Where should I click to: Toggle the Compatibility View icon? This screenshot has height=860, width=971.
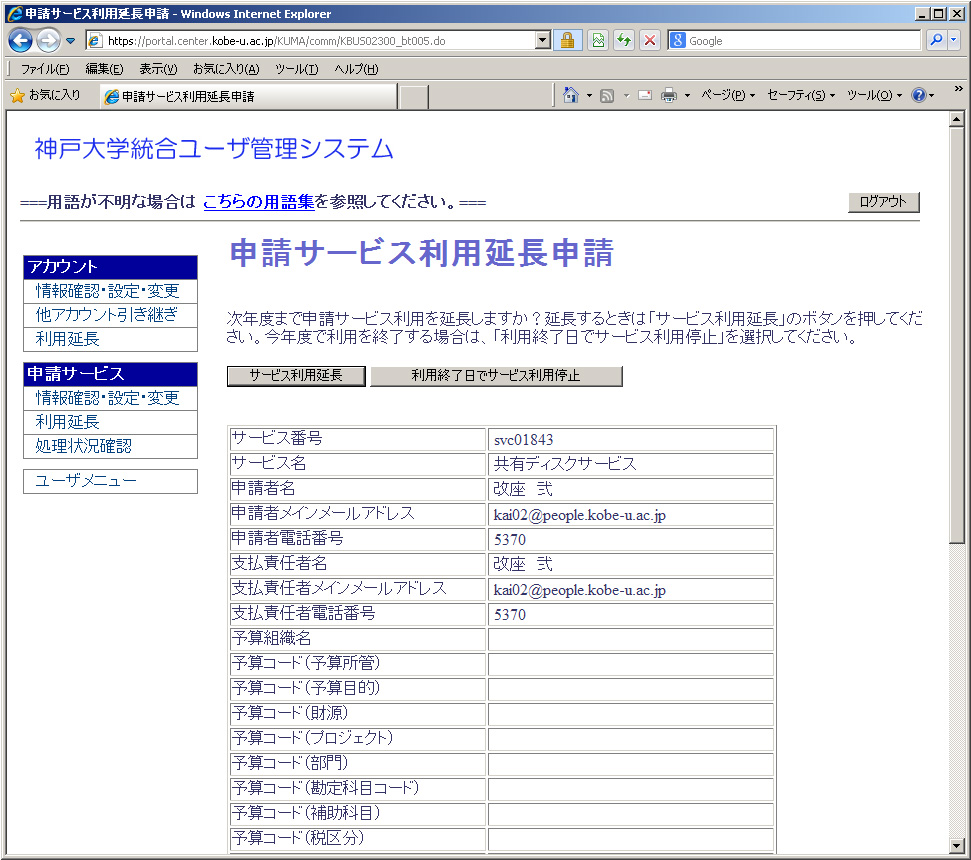pos(598,41)
